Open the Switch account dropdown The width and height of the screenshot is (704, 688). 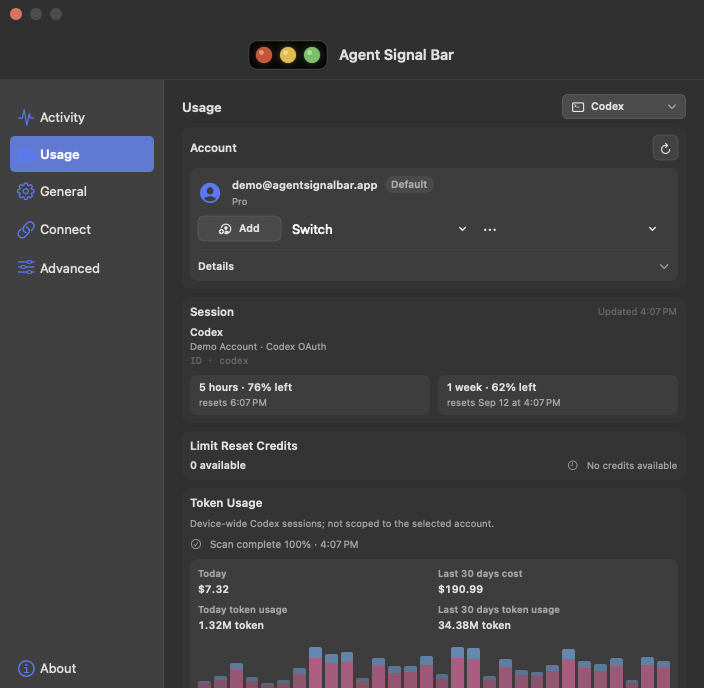(379, 229)
